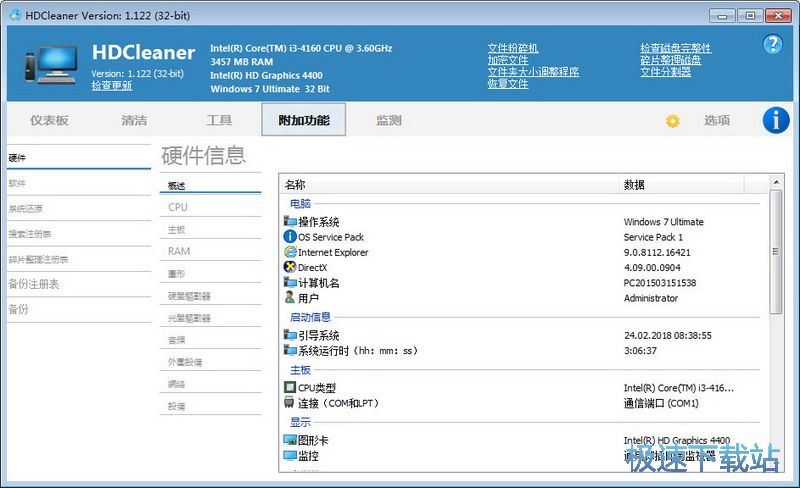
Task: Click the 名称 column header
Action: click(x=295, y=185)
